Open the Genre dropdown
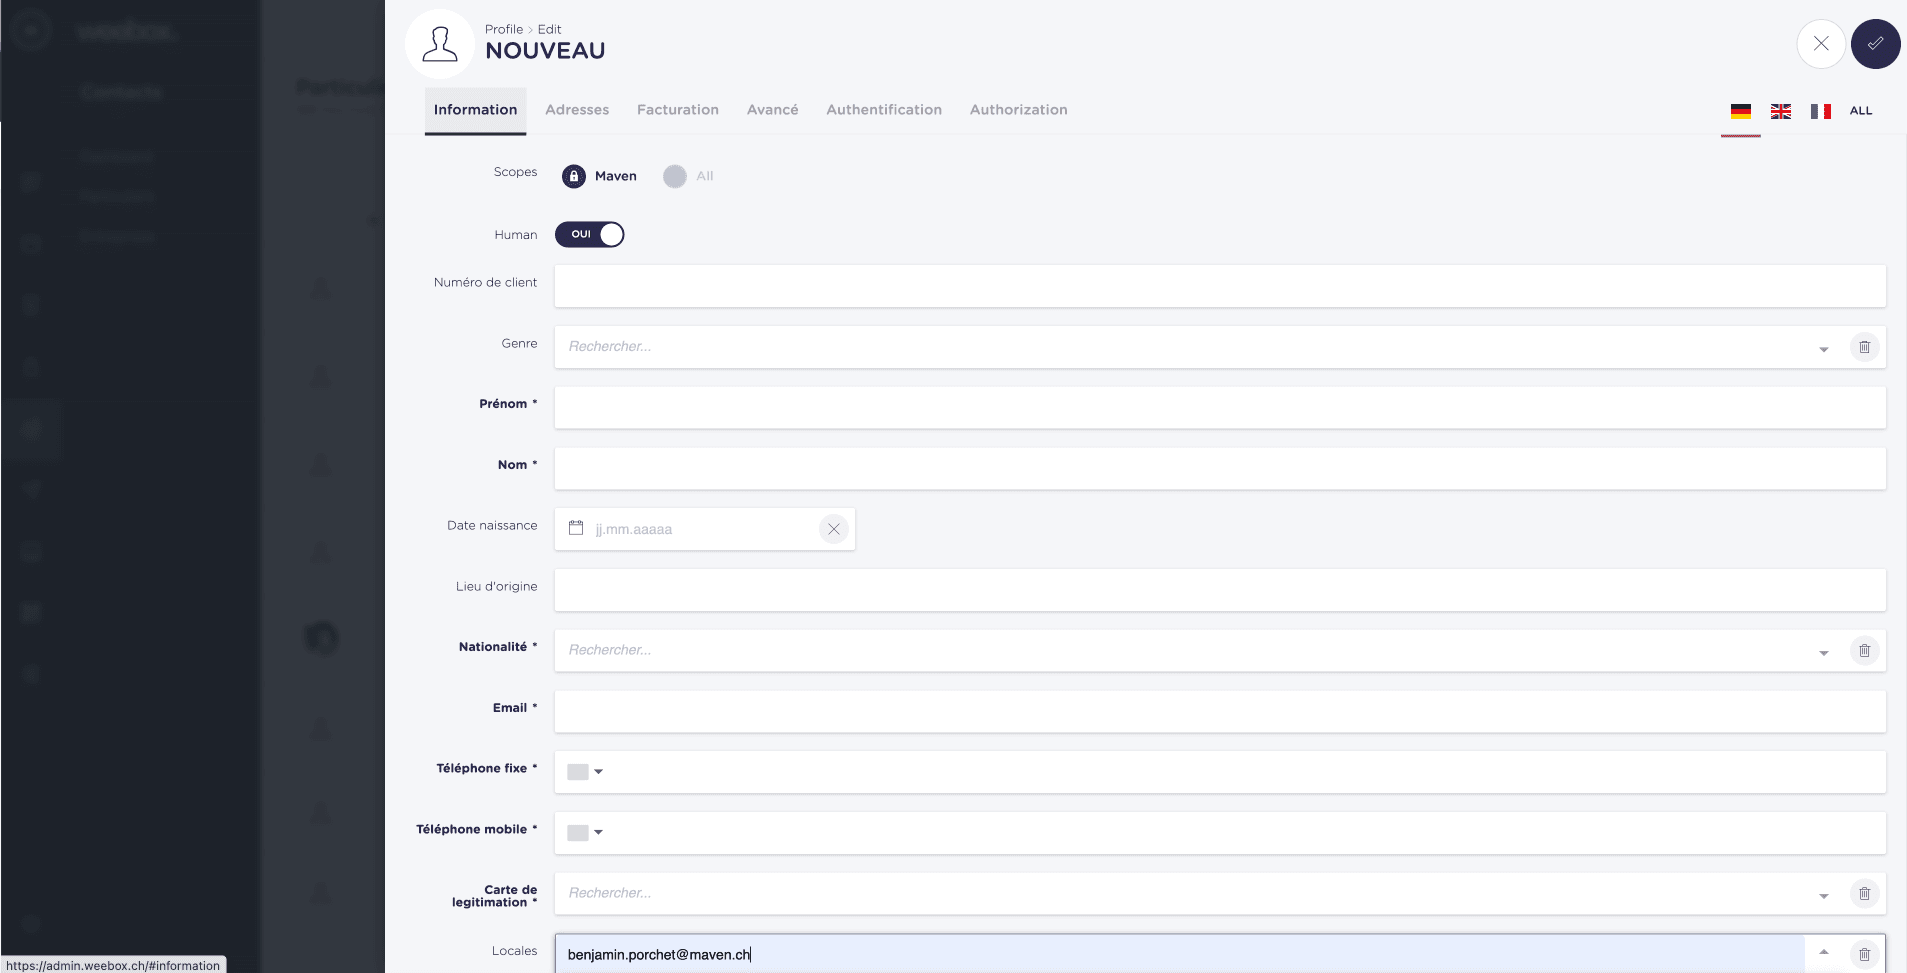 [1823, 347]
